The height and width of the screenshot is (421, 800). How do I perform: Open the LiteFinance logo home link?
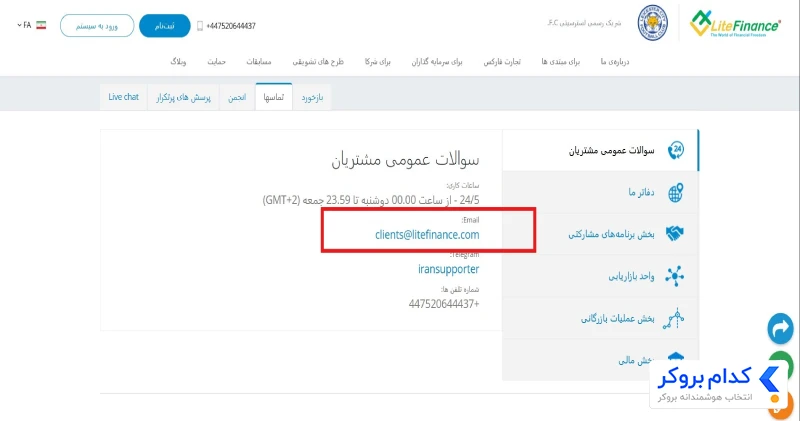(735, 23)
